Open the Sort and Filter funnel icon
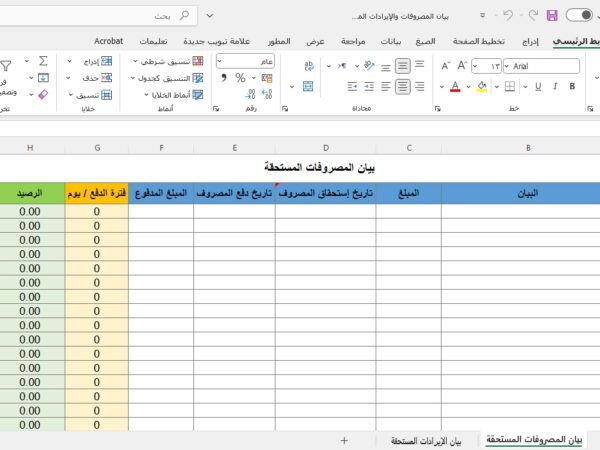The image size is (600, 450). click(5, 66)
